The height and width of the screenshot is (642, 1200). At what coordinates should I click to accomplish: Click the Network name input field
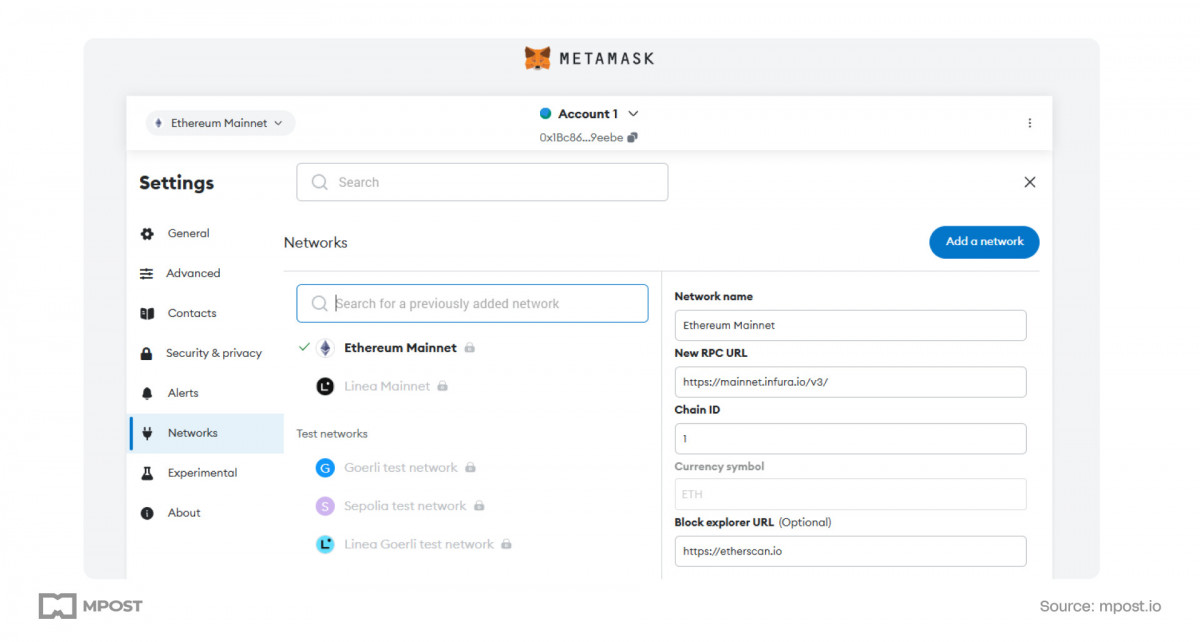(850, 325)
